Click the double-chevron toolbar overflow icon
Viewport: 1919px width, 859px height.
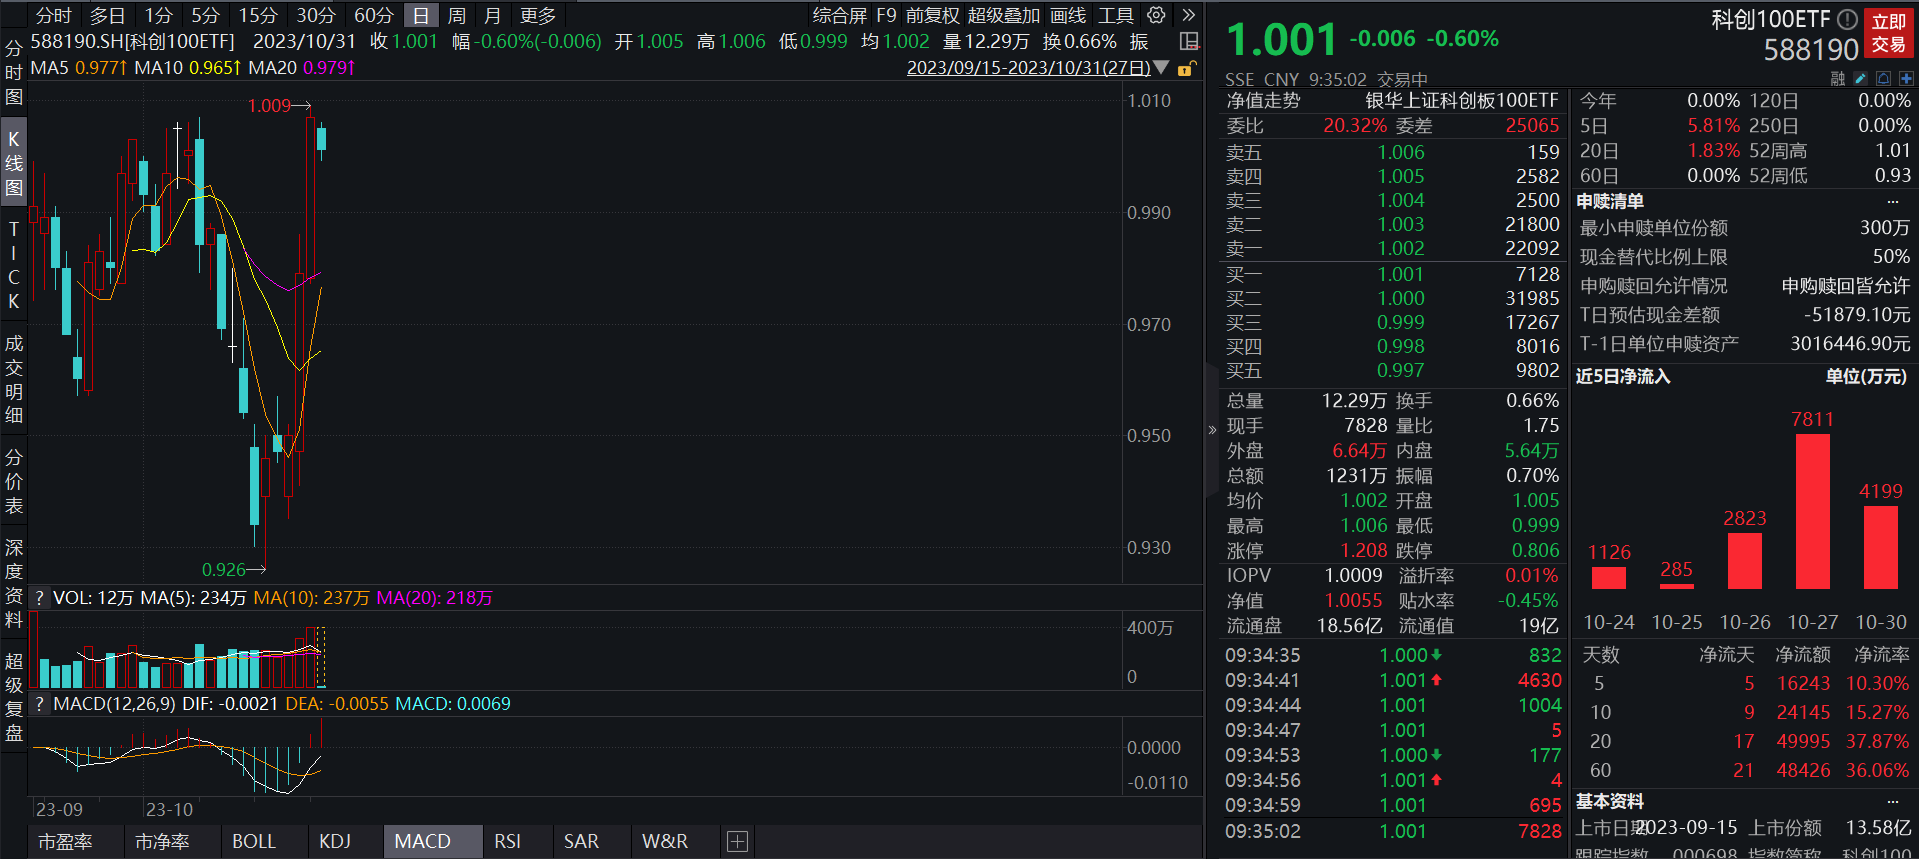click(1188, 15)
